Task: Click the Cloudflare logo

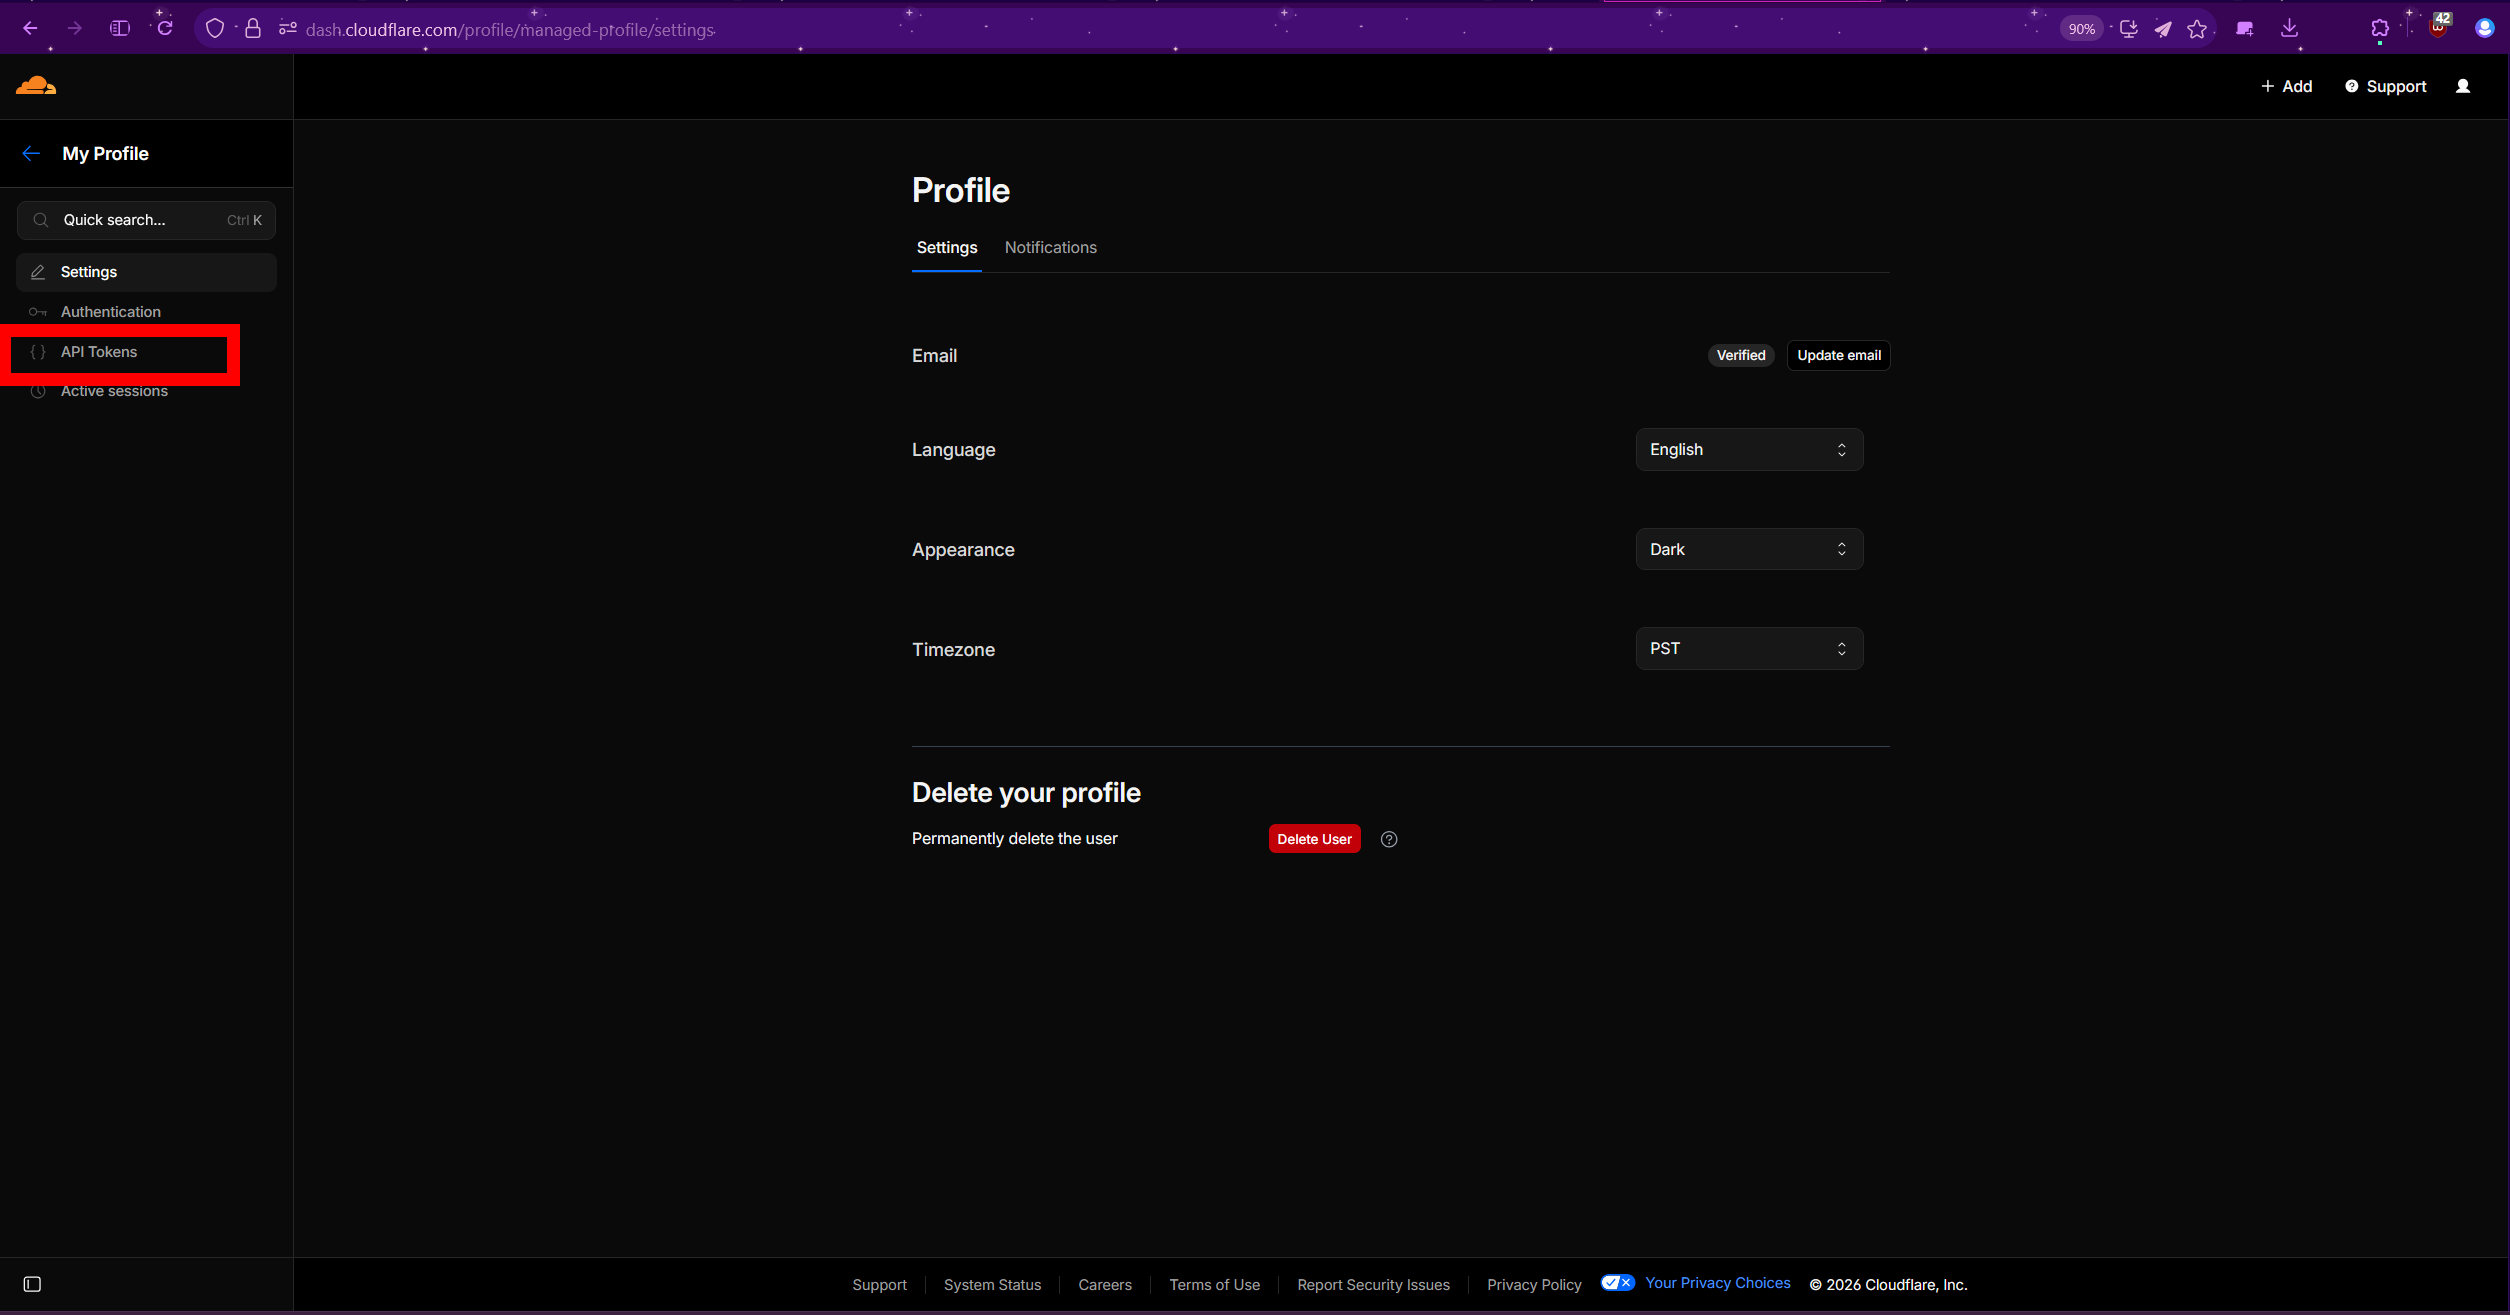Action: 35,86
